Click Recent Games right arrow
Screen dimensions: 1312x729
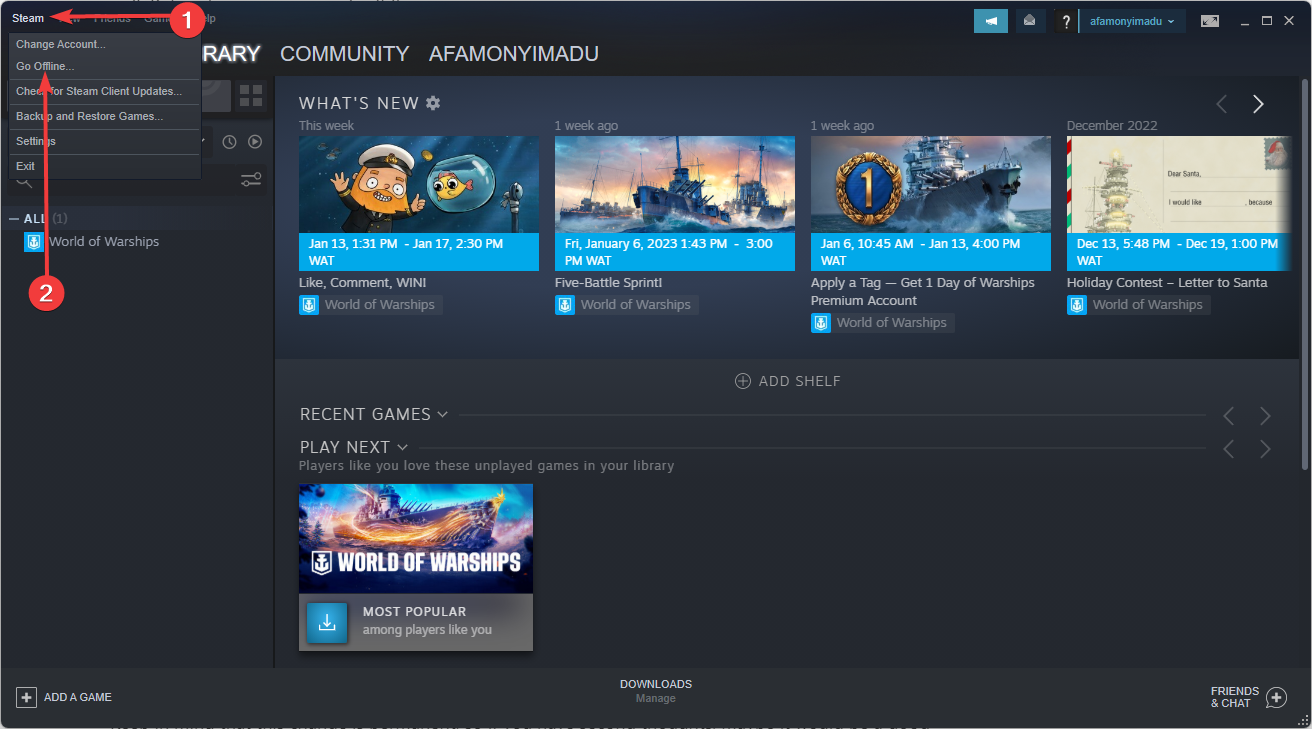(1265, 415)
